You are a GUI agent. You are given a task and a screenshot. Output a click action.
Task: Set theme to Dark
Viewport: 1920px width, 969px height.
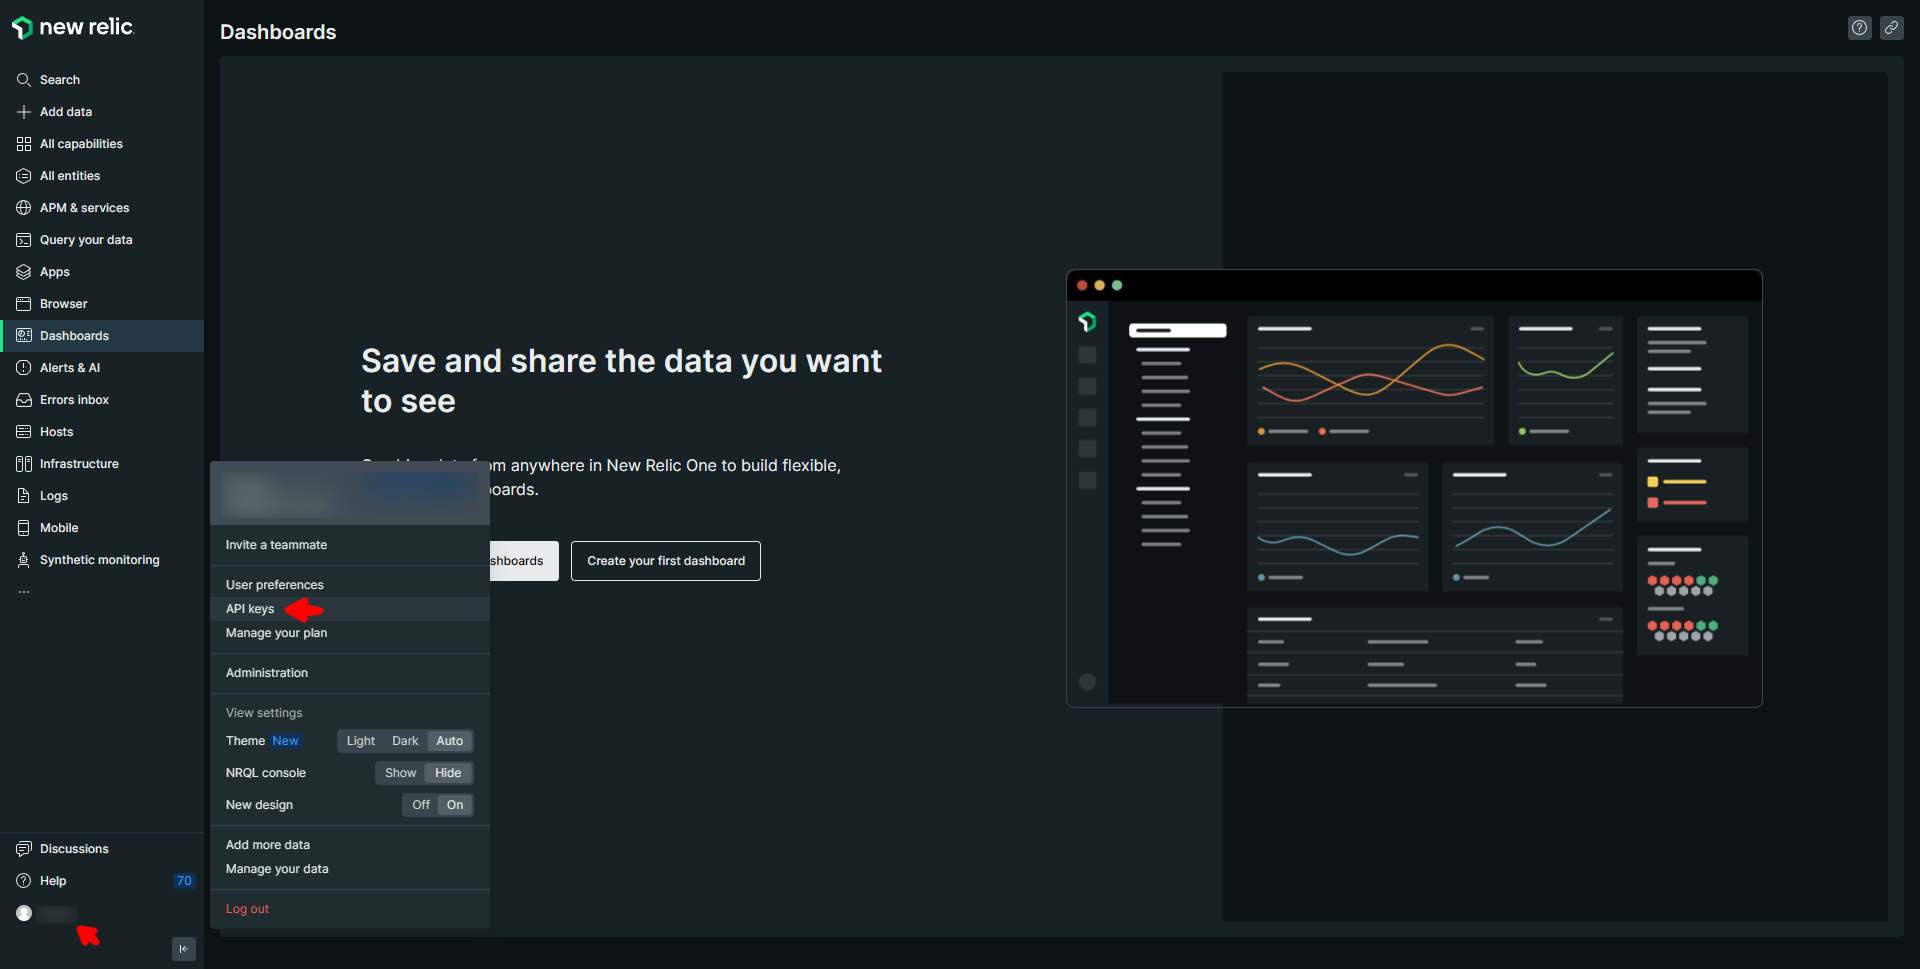pos(405,741)
